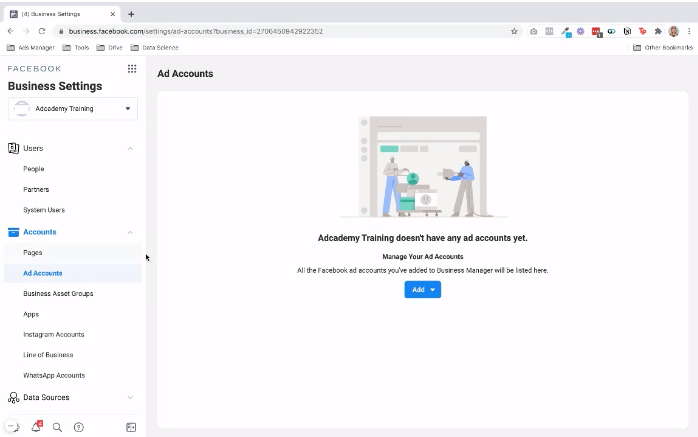The image size is (698, 437).
Task: Open System Users settings
Action: point(44,210)
